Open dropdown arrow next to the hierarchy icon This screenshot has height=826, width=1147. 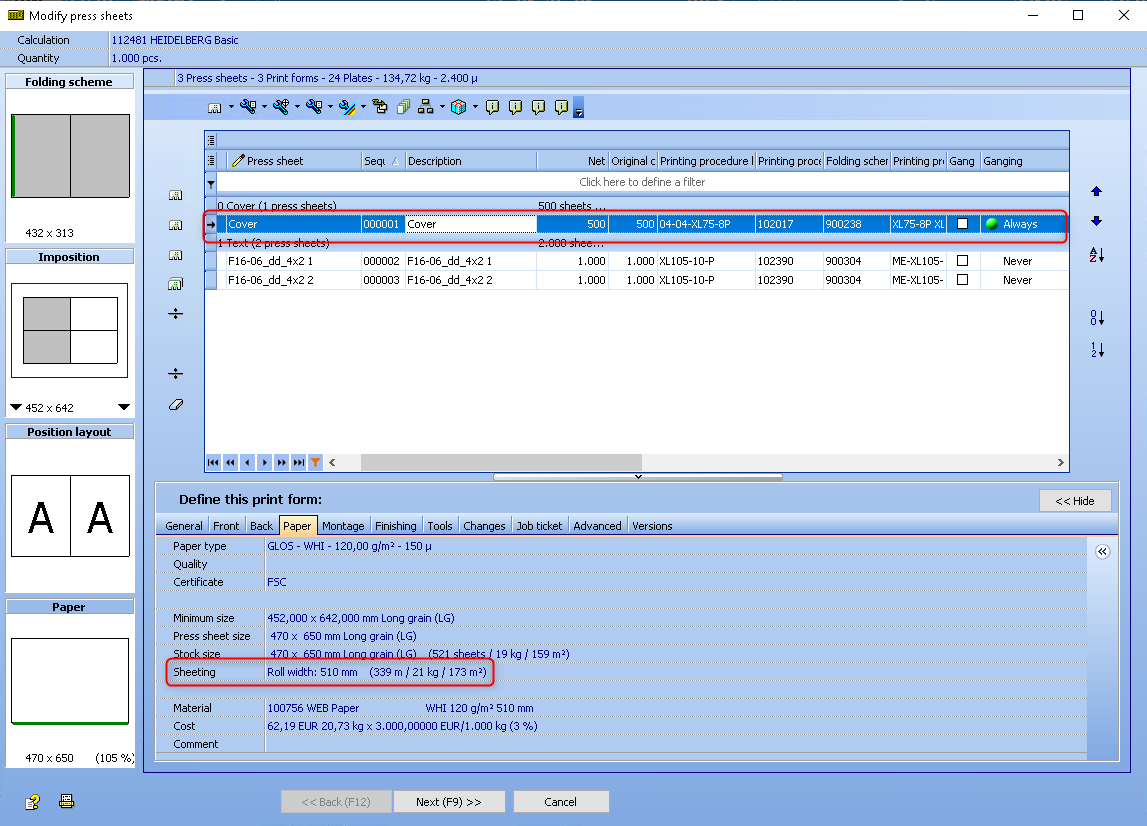coord(442,107)
